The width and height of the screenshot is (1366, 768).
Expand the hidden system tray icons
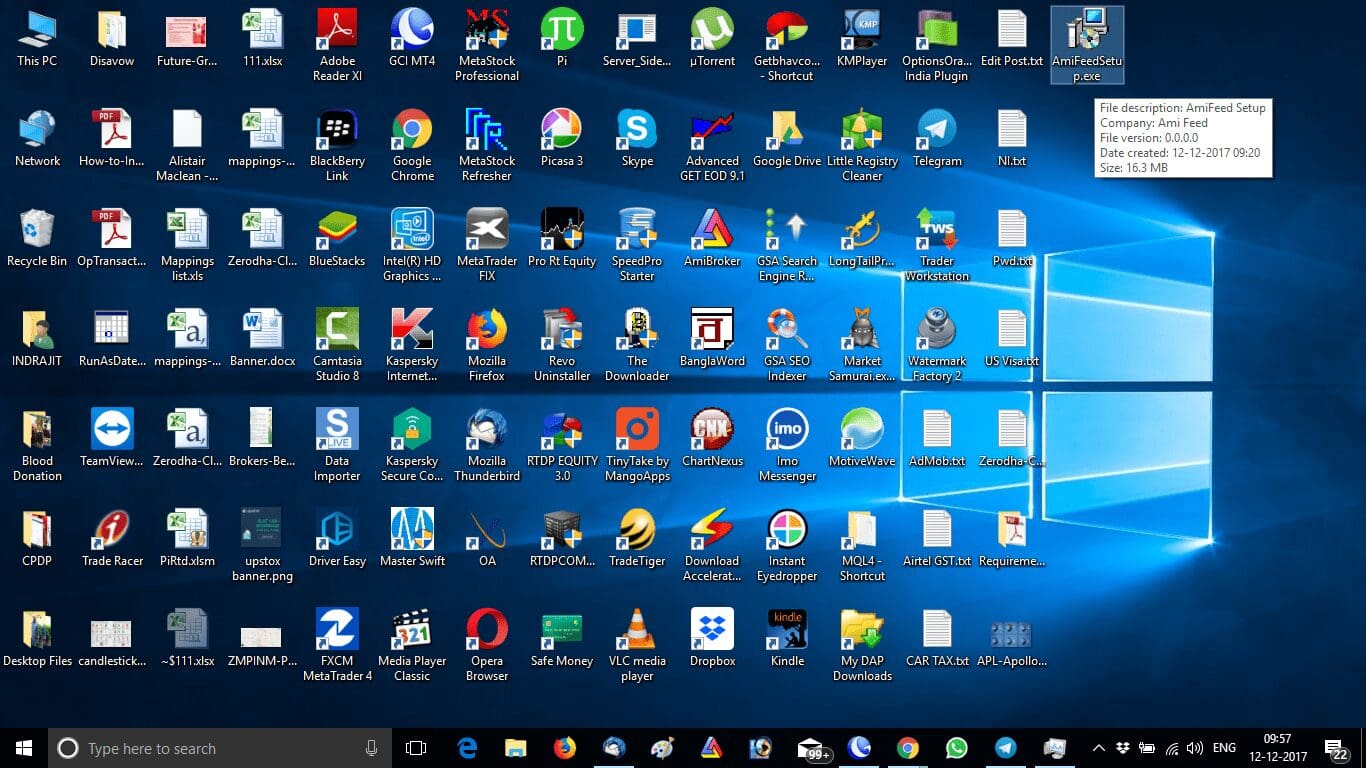[1098, 748]
